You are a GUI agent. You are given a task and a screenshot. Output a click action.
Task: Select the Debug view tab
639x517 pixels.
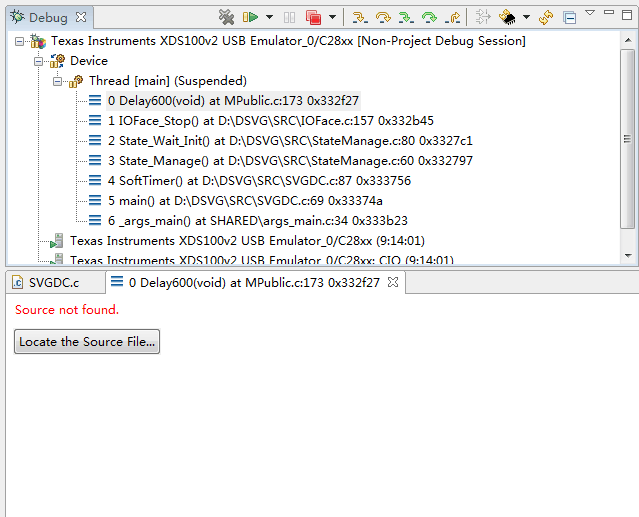(48, 18)
